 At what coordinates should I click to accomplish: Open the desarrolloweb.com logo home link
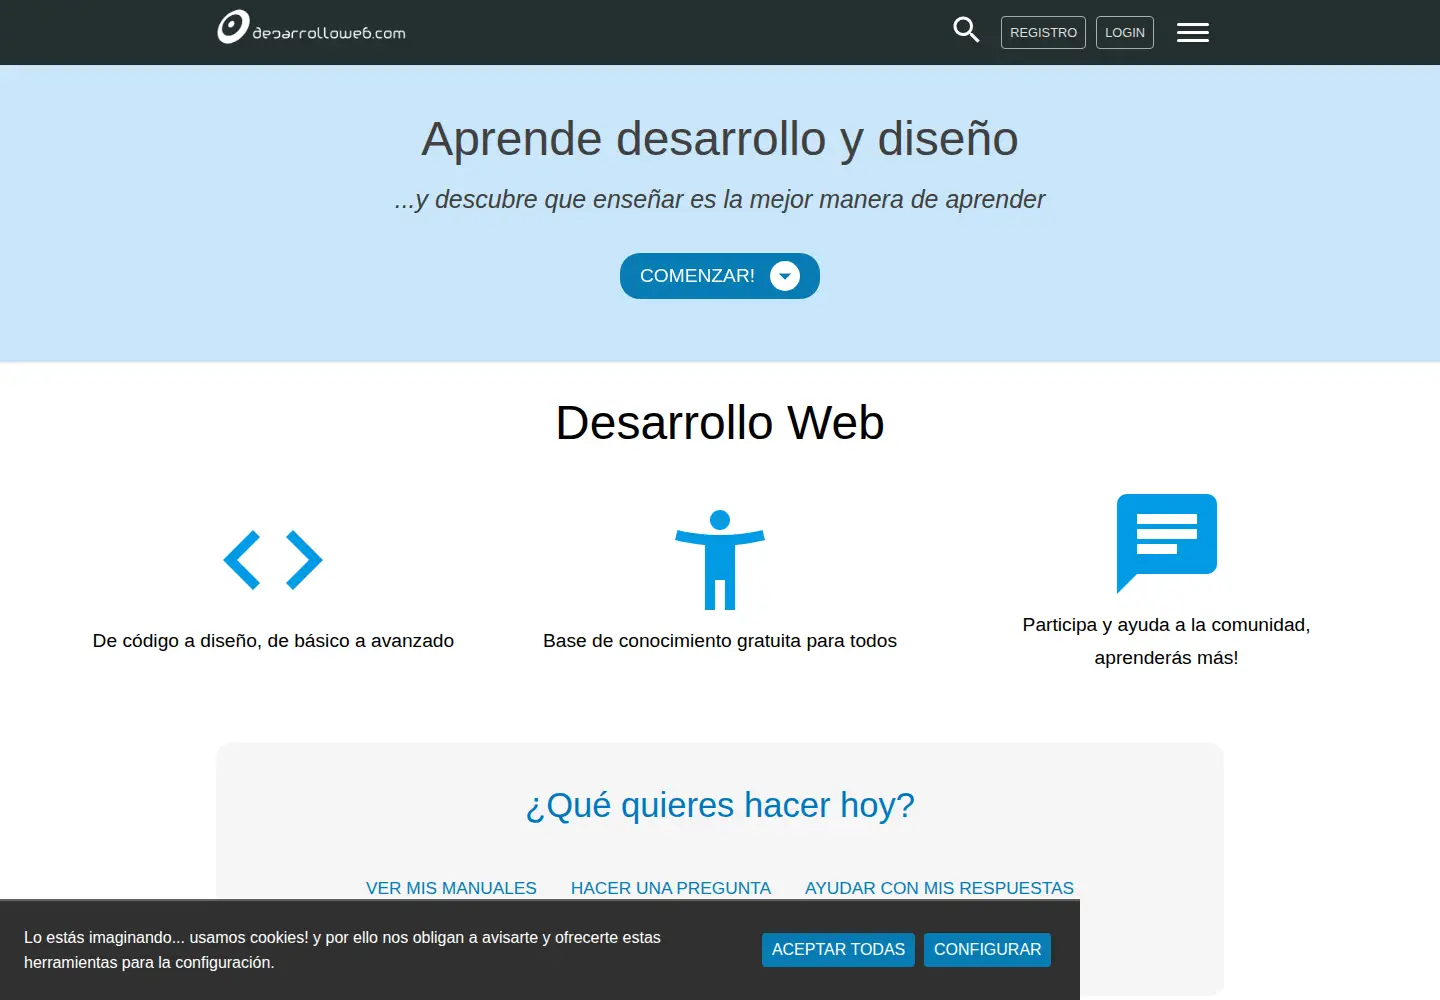(311, 28)
